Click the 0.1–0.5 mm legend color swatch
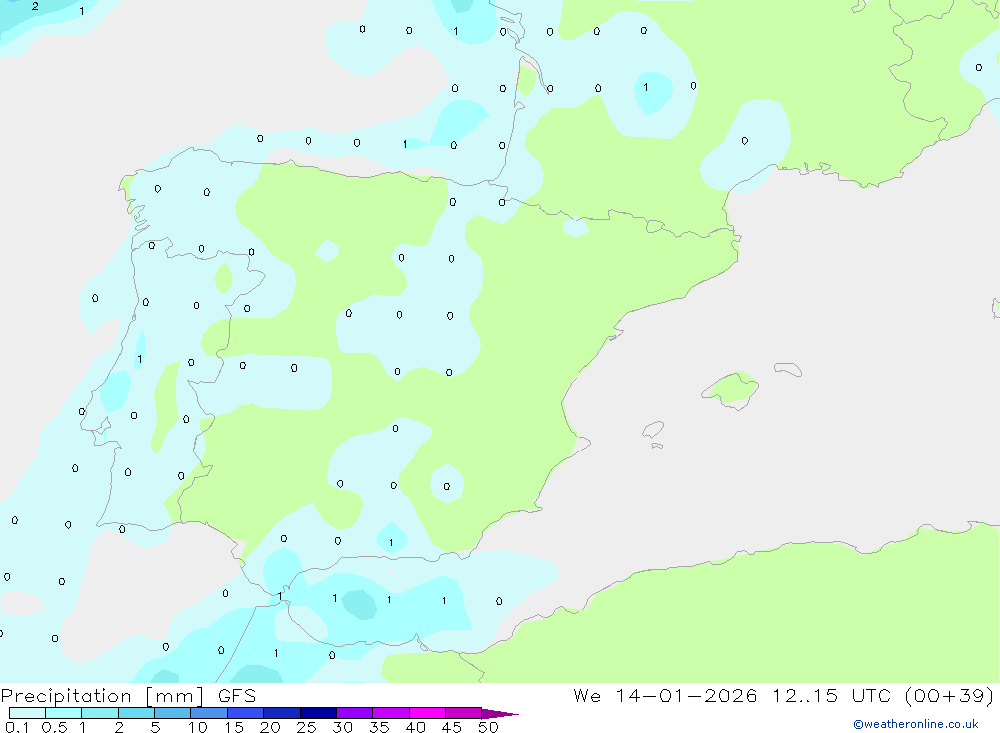Image resolution: width=1000 pixels, height=733 pixels. (x=27, y=713)
